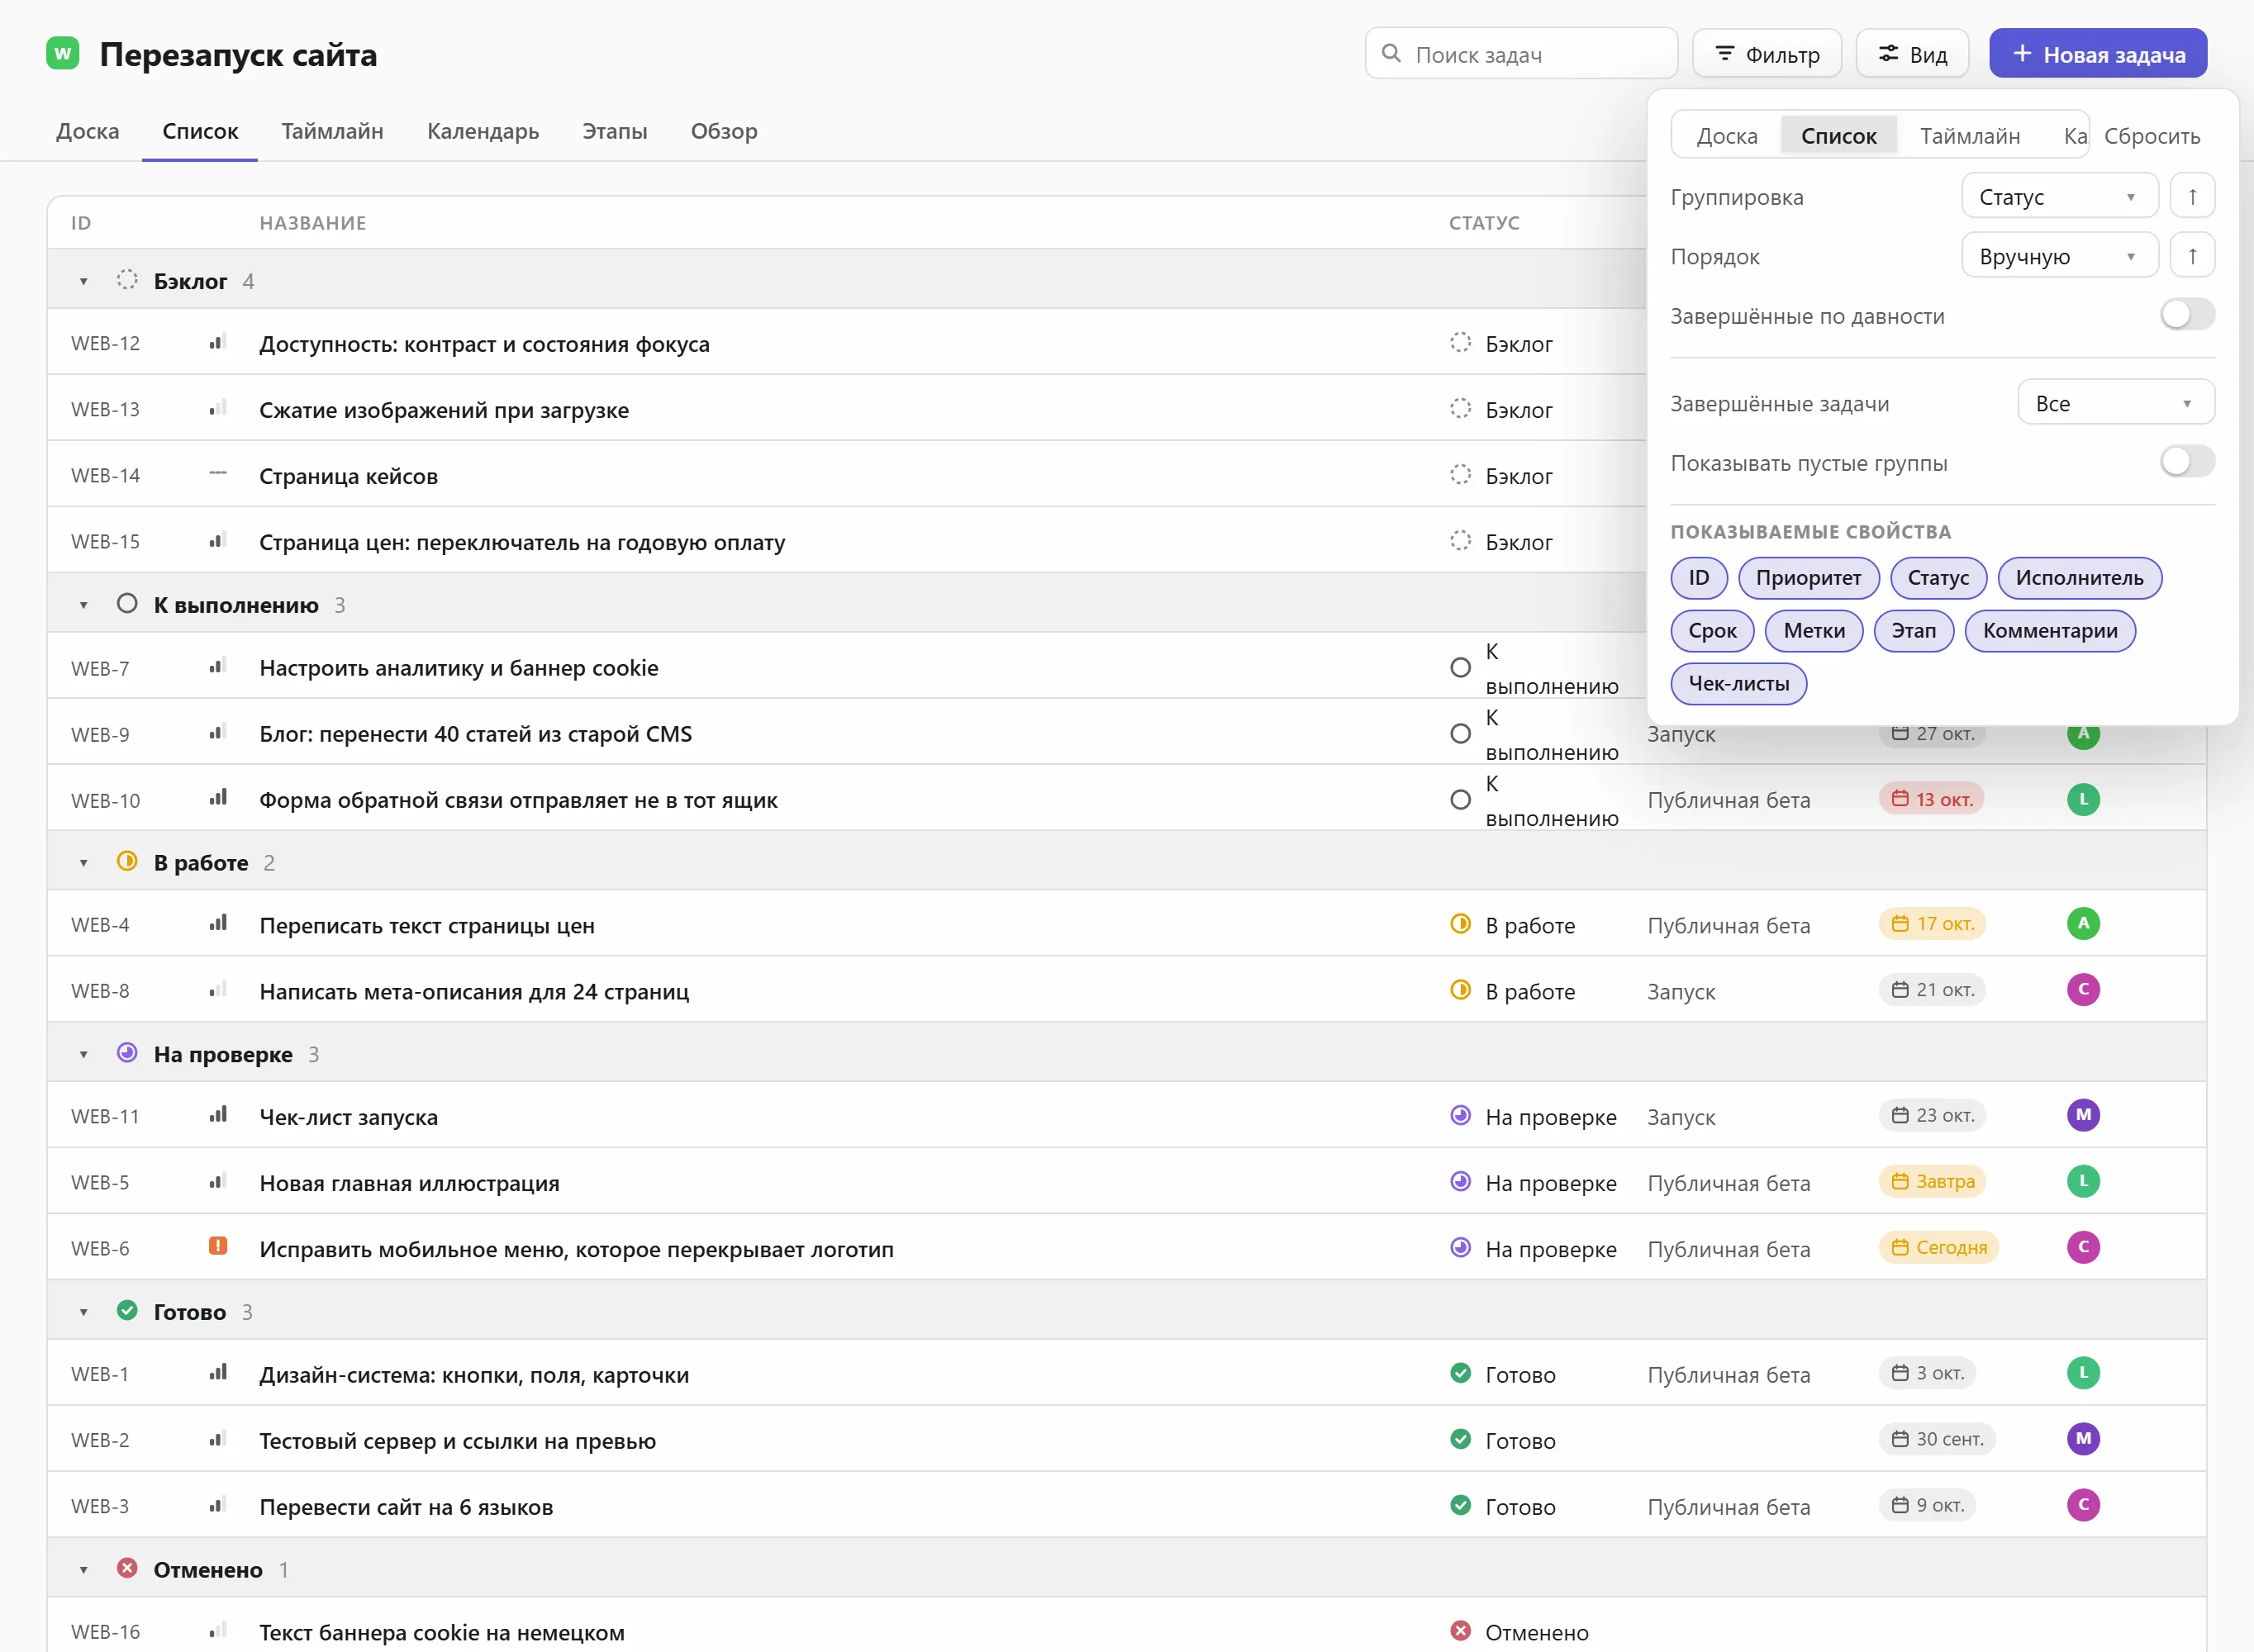Click the Сегодня due date badge
2254x1652 pixels.
[x=1938, y=1247]
